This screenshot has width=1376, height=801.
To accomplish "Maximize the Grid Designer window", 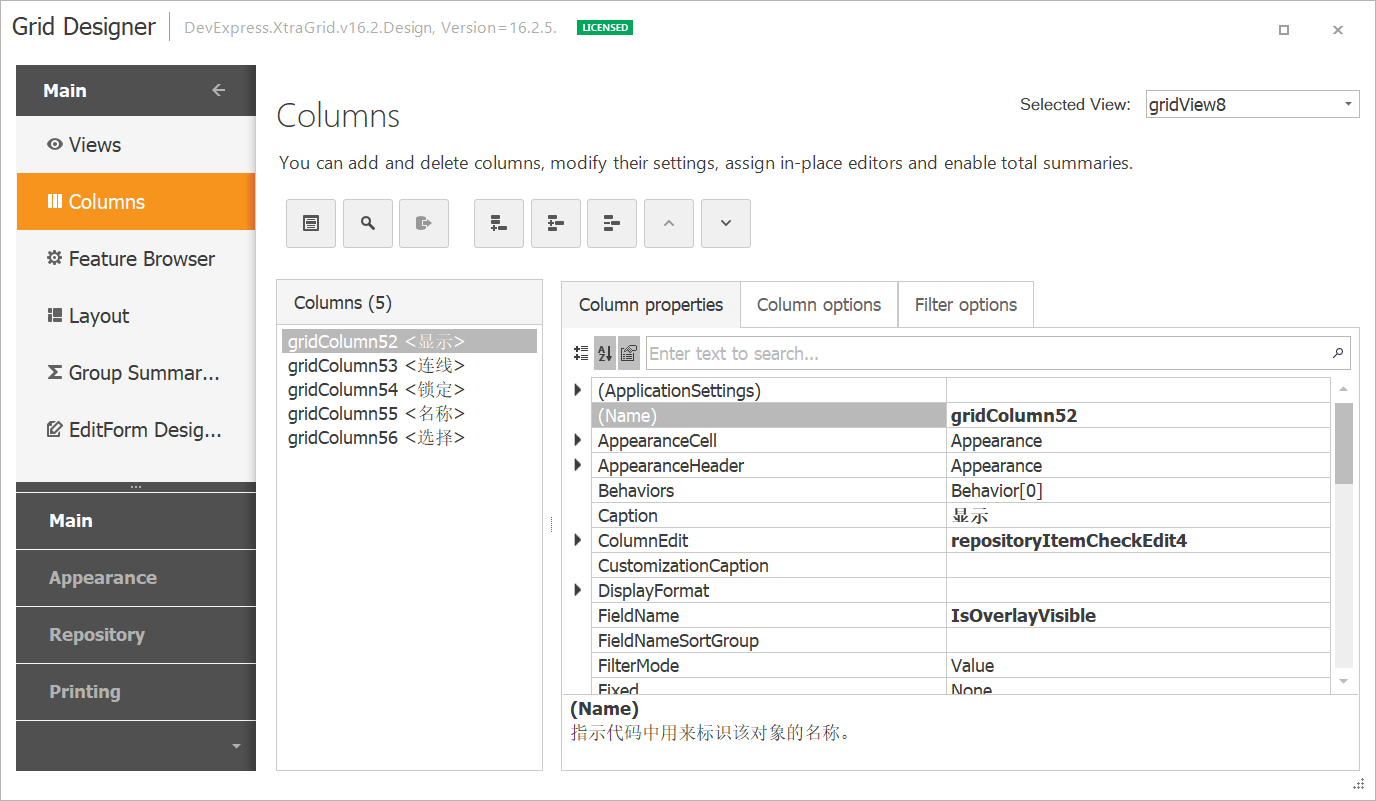I will tap(1284, 30).
